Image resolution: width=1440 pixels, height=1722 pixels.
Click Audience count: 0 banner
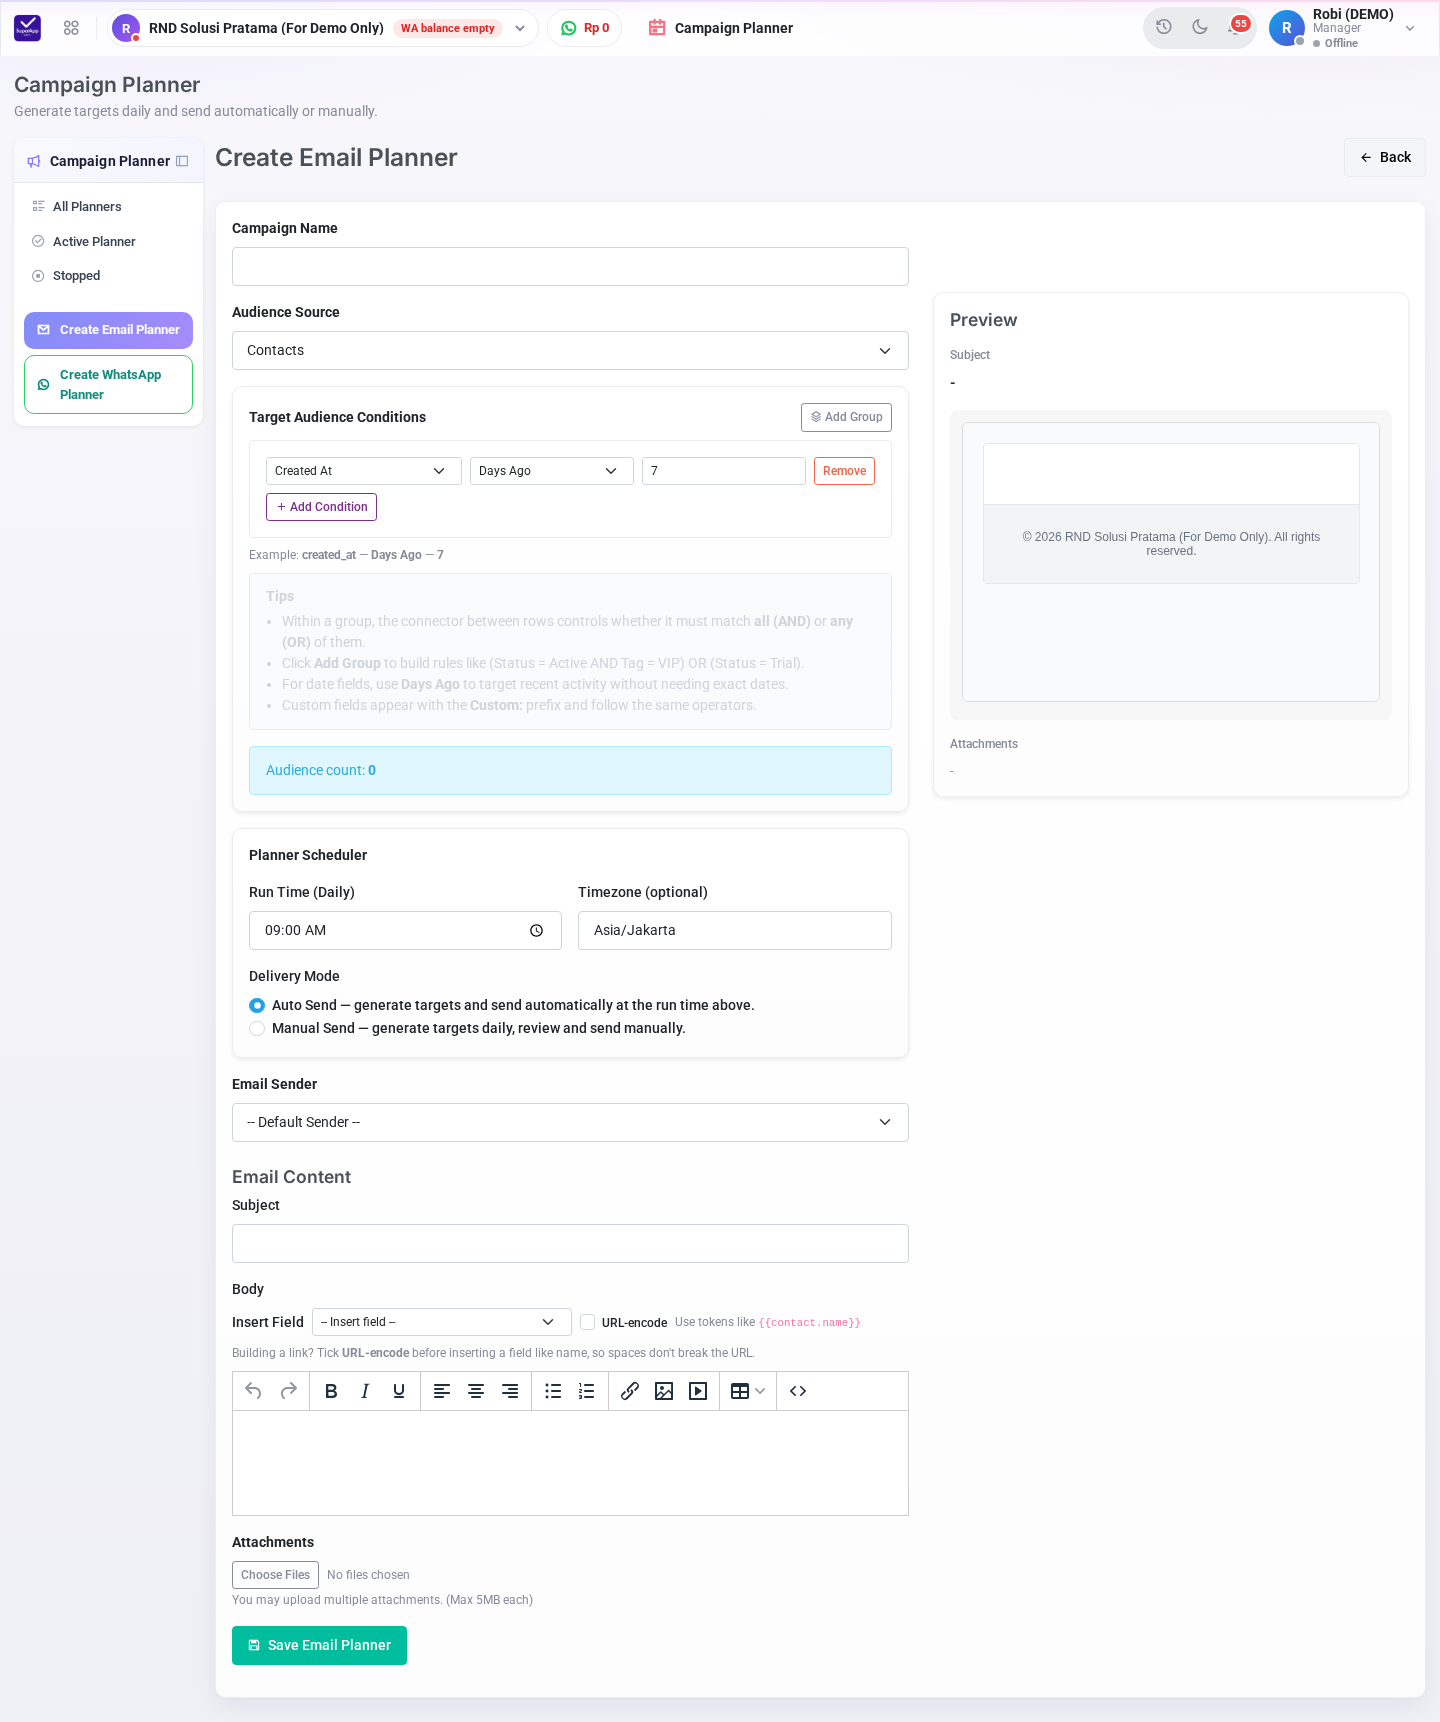pyautogui.click(x=570, y=771)
